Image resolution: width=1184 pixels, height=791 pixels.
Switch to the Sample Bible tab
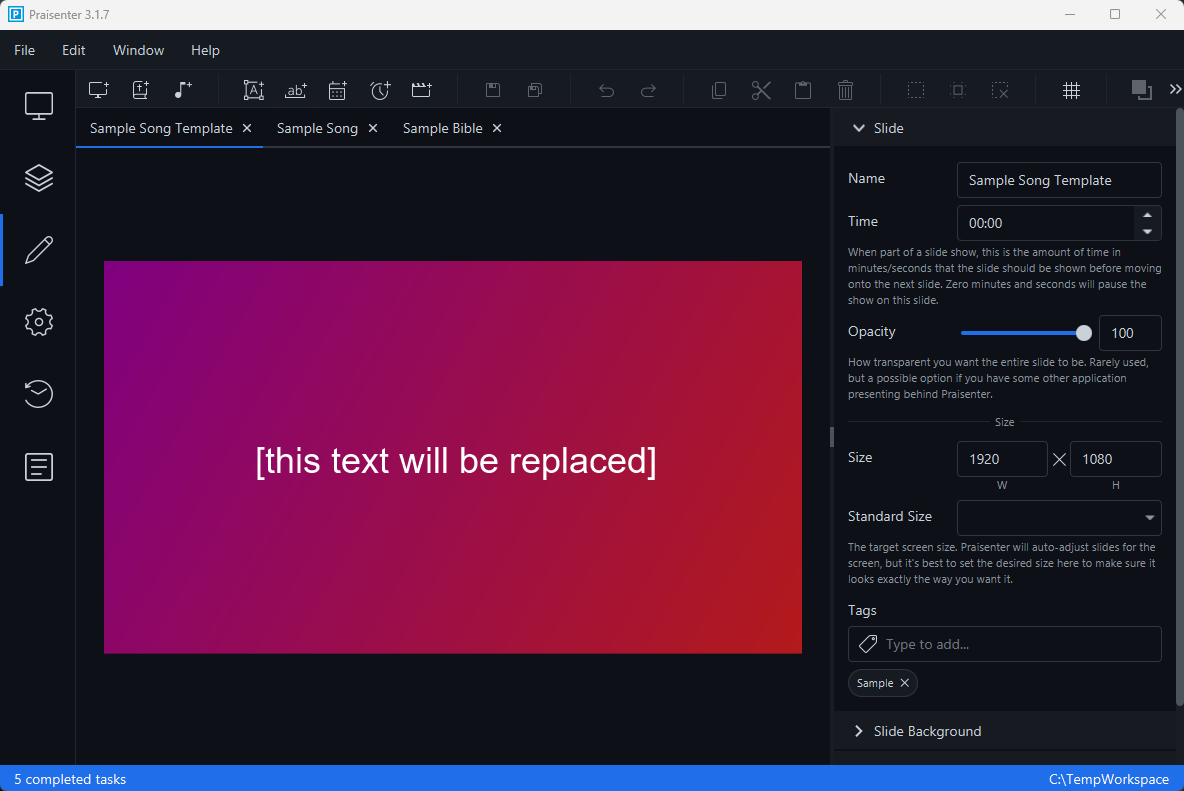point(443,128)
